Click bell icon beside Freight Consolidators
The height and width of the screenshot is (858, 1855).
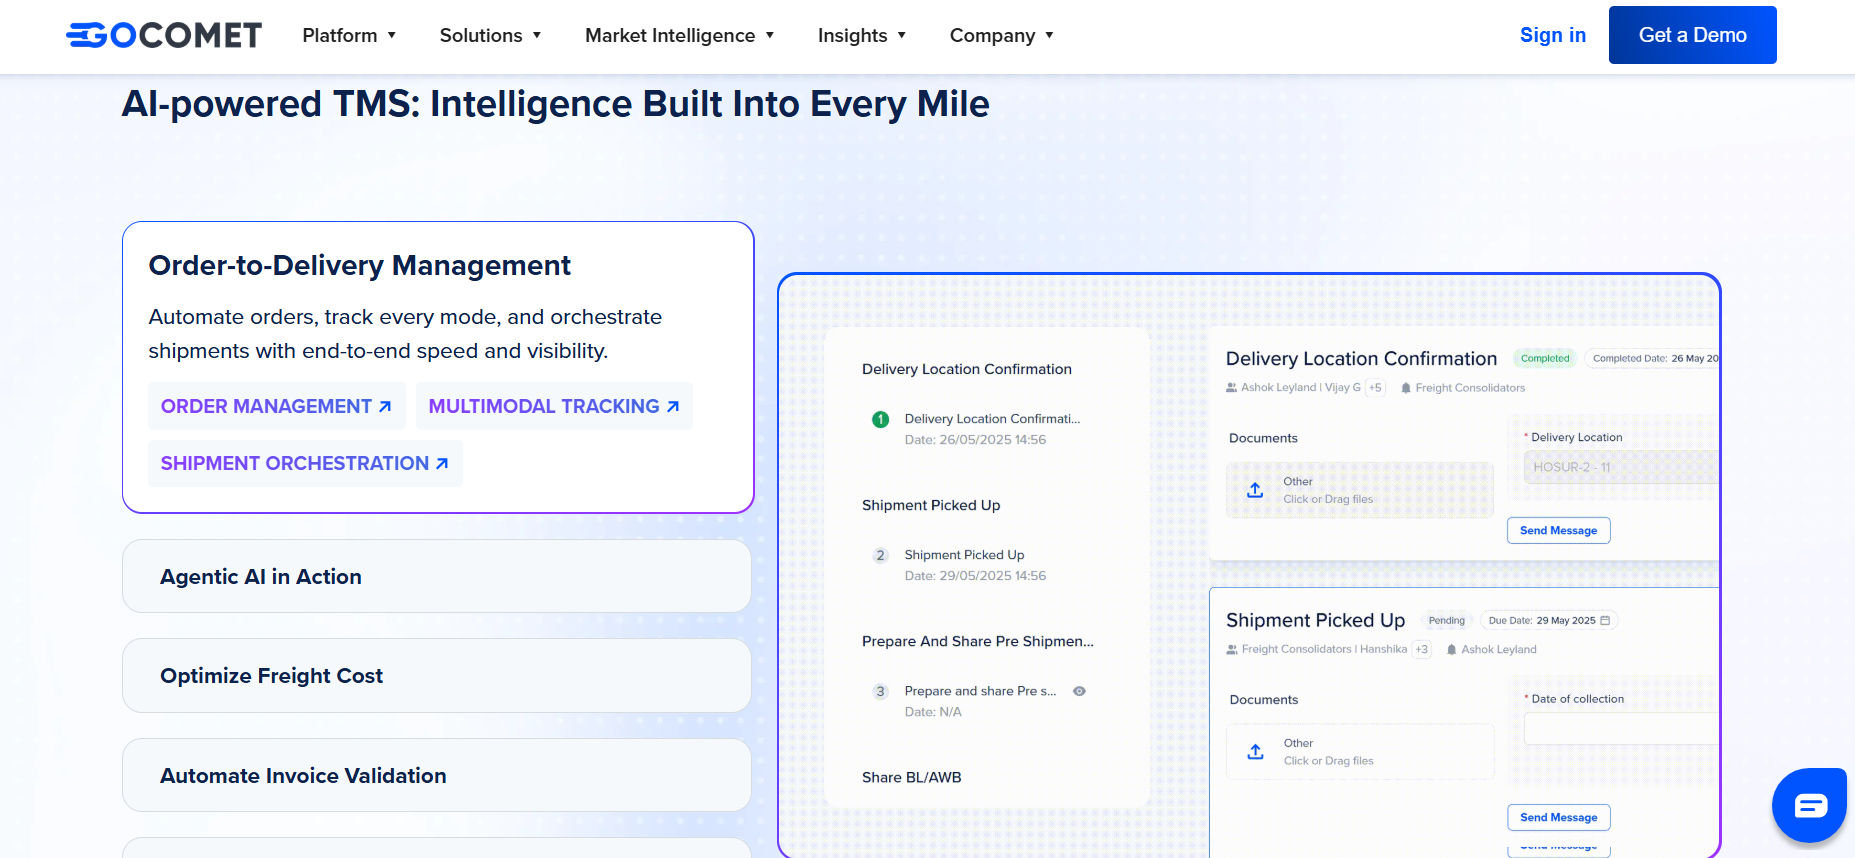coord(1406,388)
